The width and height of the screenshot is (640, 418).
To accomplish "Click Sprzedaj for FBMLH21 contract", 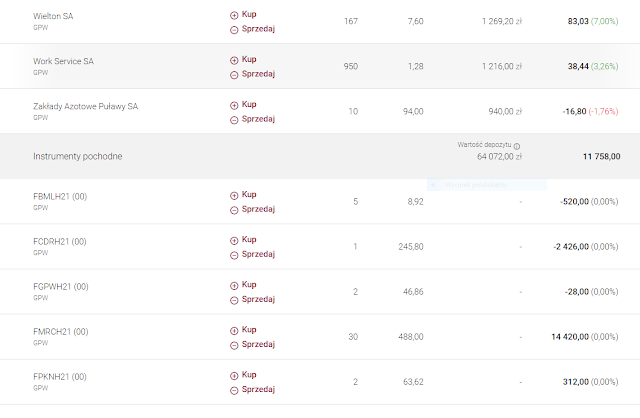I will [x=258, y=209].
